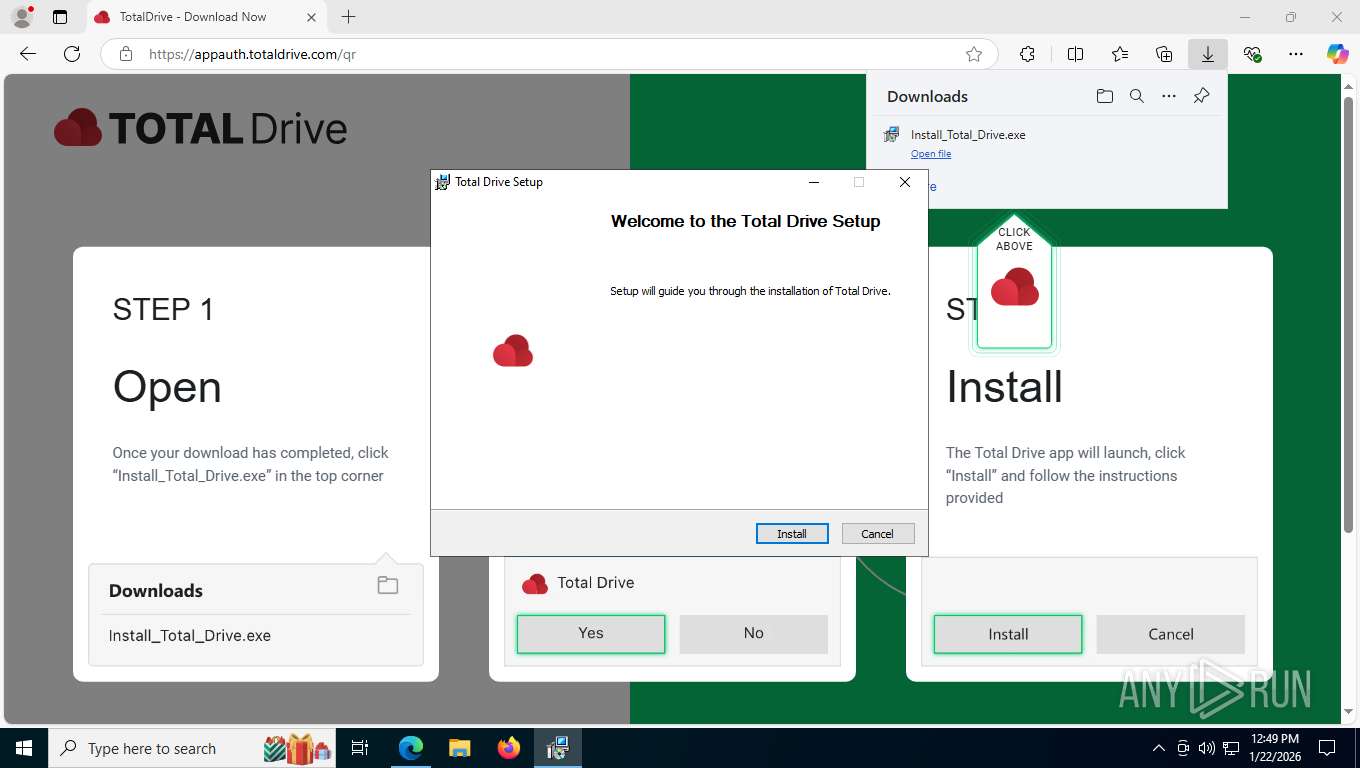
Task: Switch to Total Drive installer taskbar icon
Action: tap(558, 748)
